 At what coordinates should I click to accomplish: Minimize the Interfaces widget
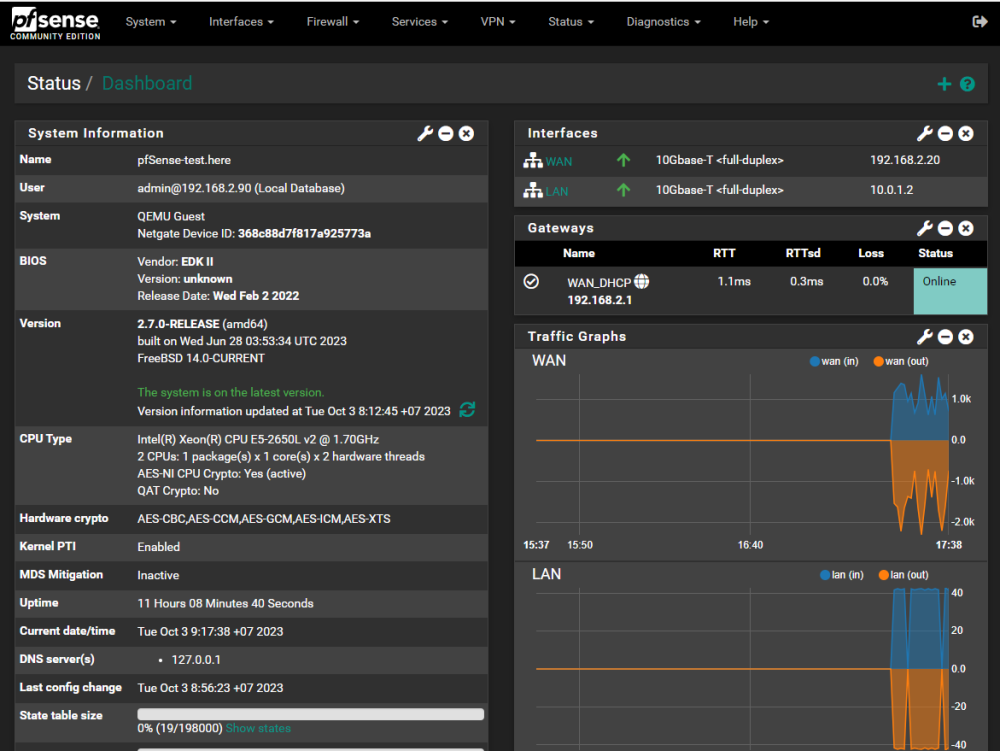945,133
